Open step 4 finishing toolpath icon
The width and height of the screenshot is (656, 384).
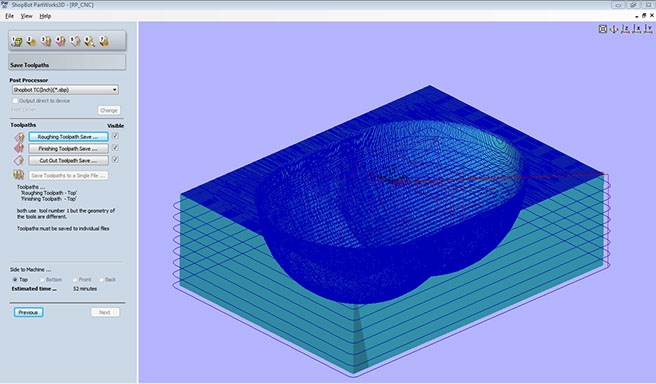[x=61, y=41]
